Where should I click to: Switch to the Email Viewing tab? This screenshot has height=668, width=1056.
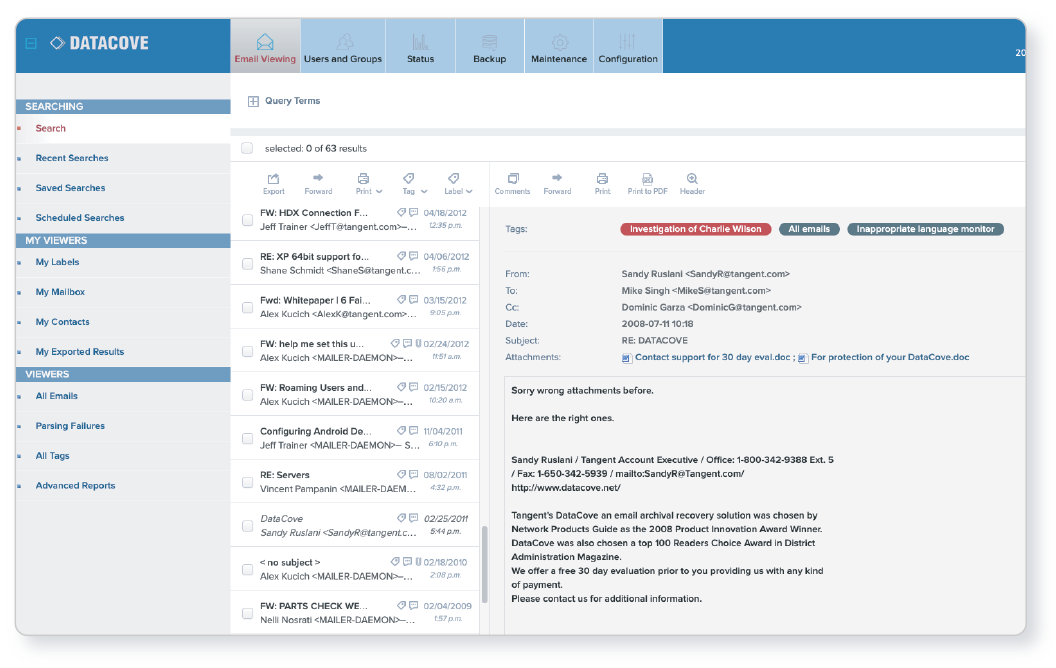point(265,46)
